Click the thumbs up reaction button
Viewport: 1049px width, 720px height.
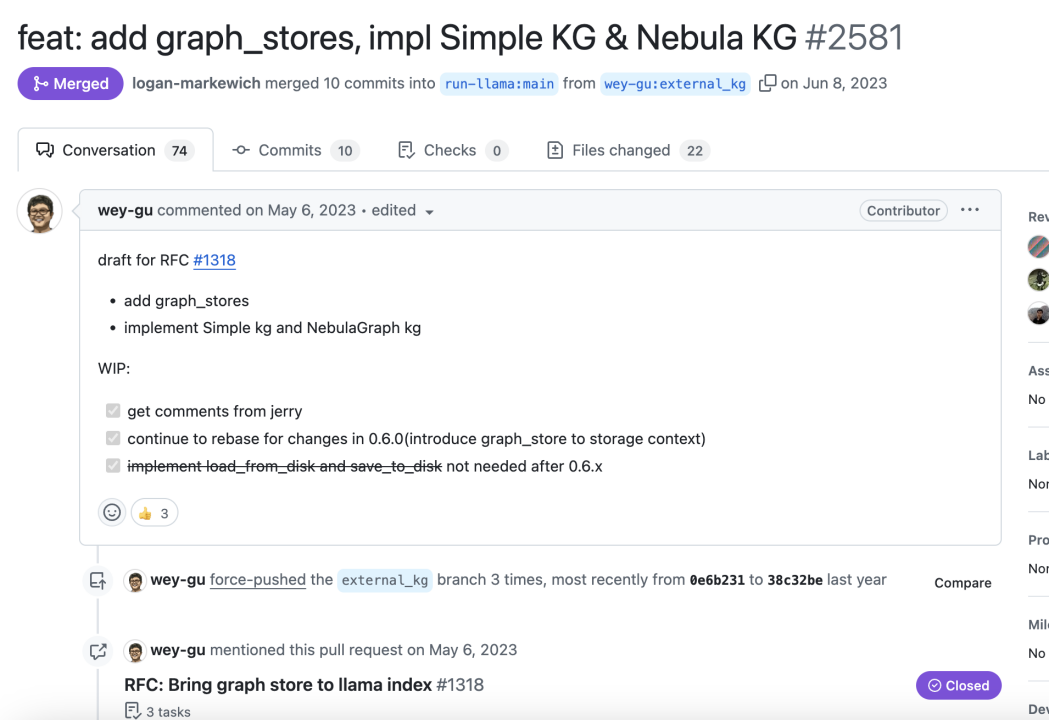[154, 513]
